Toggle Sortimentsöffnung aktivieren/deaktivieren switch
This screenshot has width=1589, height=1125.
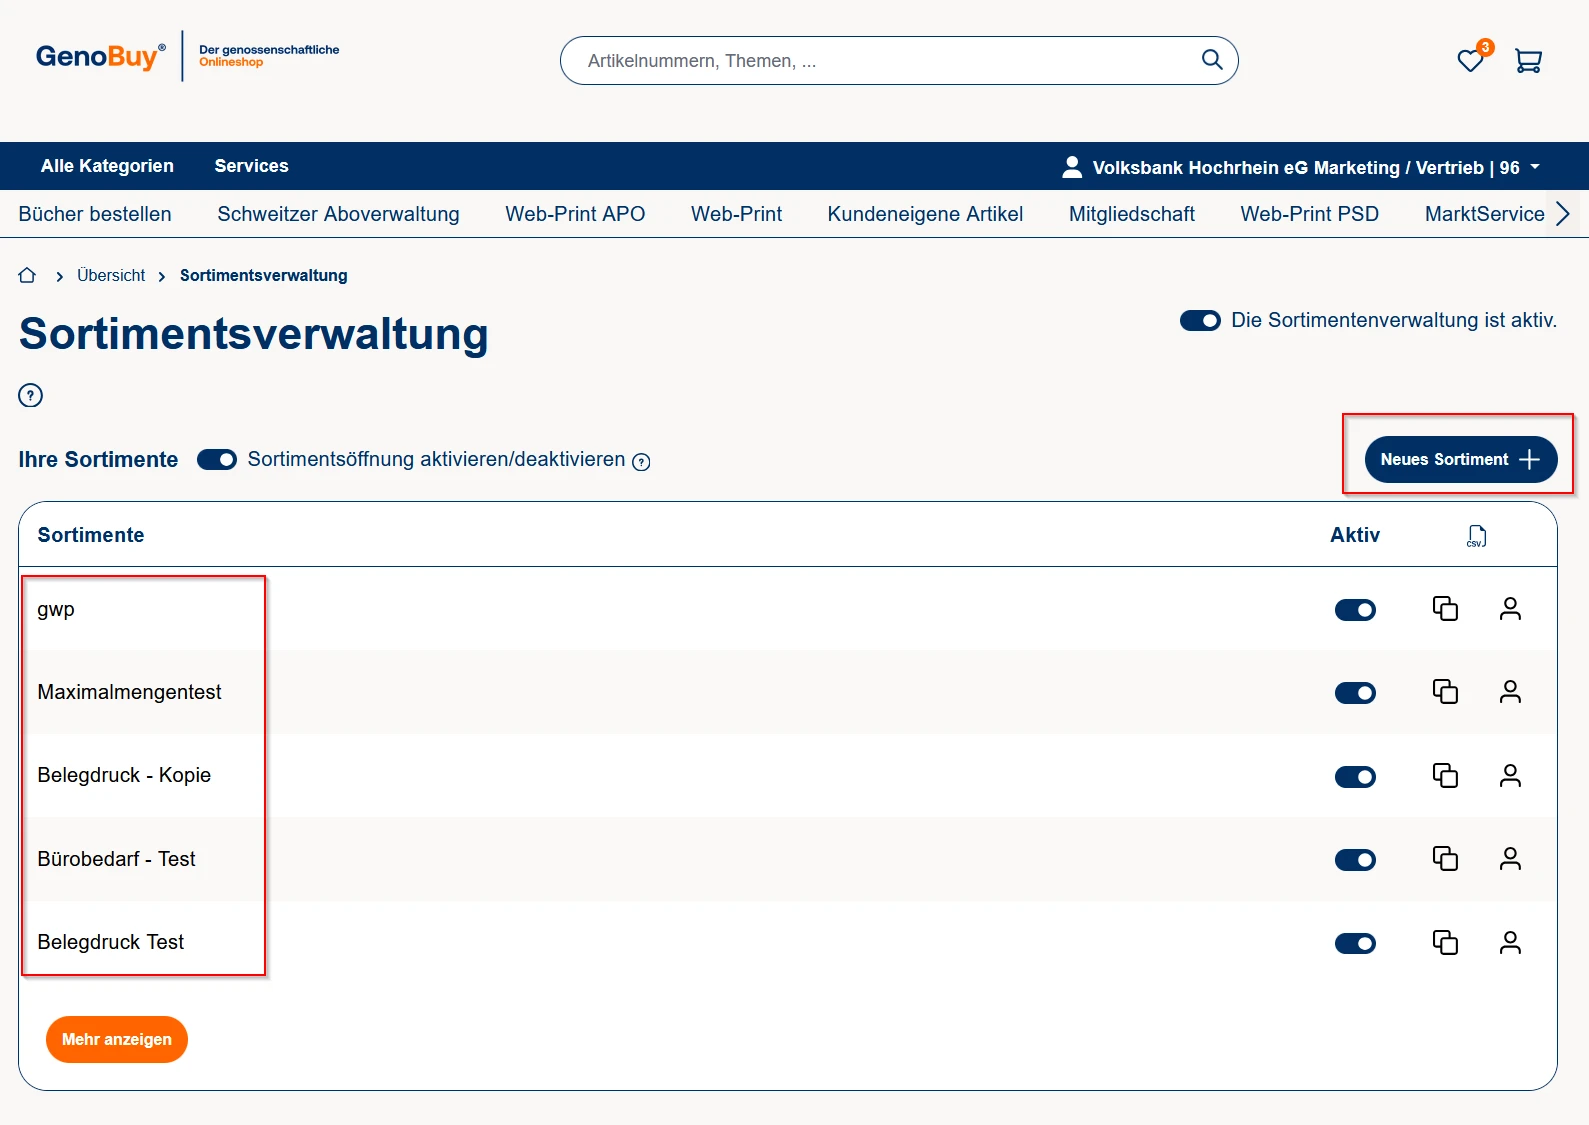[217, 460]
